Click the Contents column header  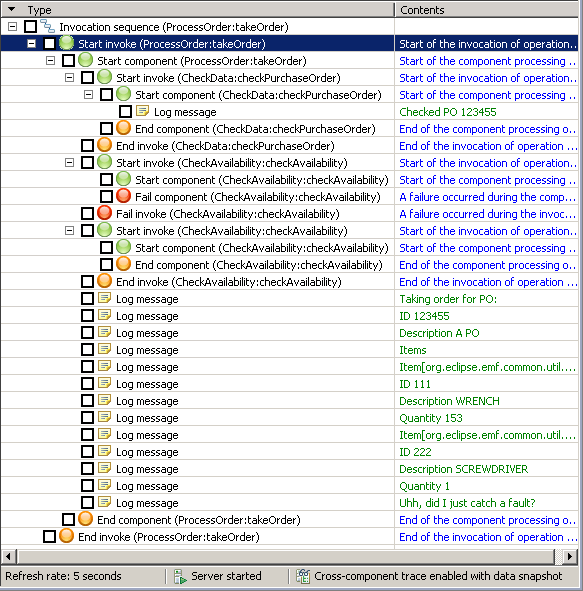click(486, 9)
